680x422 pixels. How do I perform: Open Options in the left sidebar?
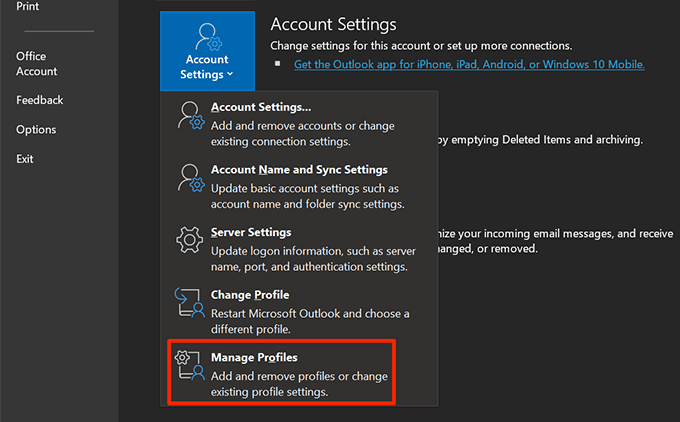(36, 129)
